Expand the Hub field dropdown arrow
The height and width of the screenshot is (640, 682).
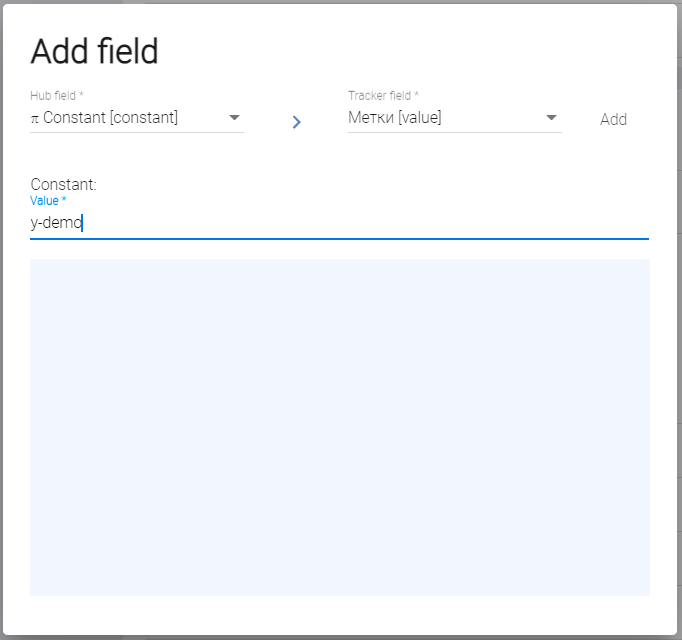coord(234,118)
